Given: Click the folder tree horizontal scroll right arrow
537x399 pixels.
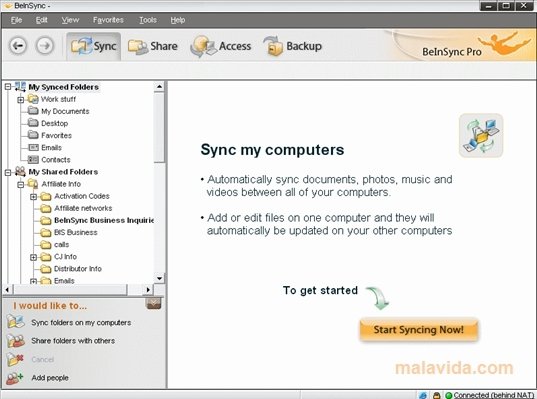Looking at the screenshot, I should [x=148, y=290].
